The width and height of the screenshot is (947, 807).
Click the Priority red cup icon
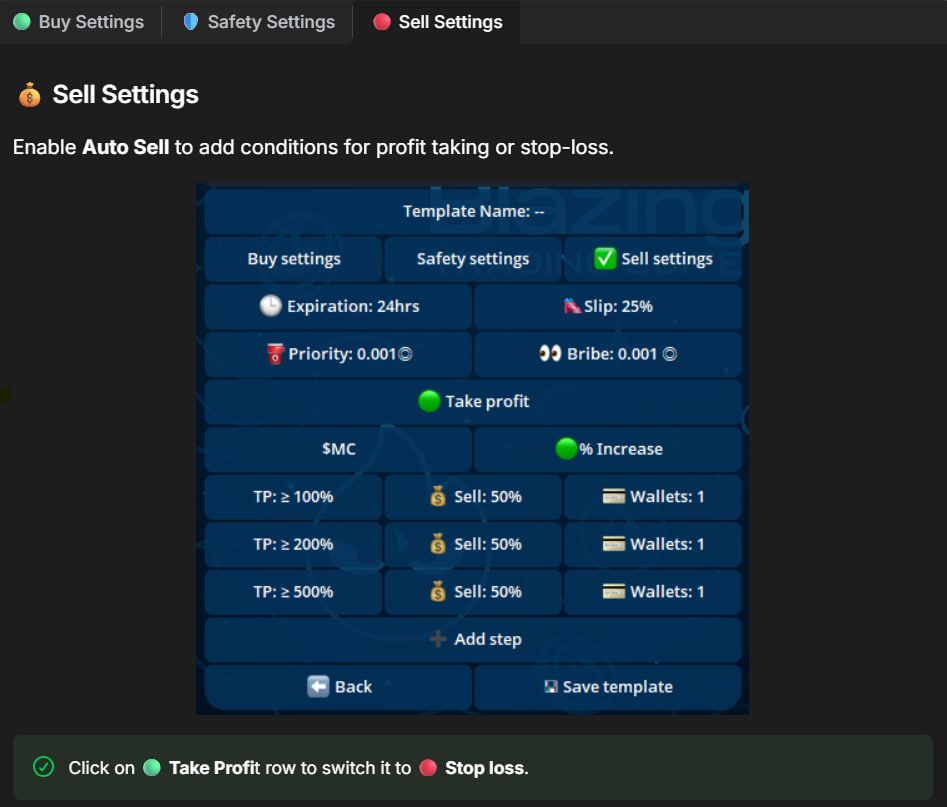coord(276,354)
